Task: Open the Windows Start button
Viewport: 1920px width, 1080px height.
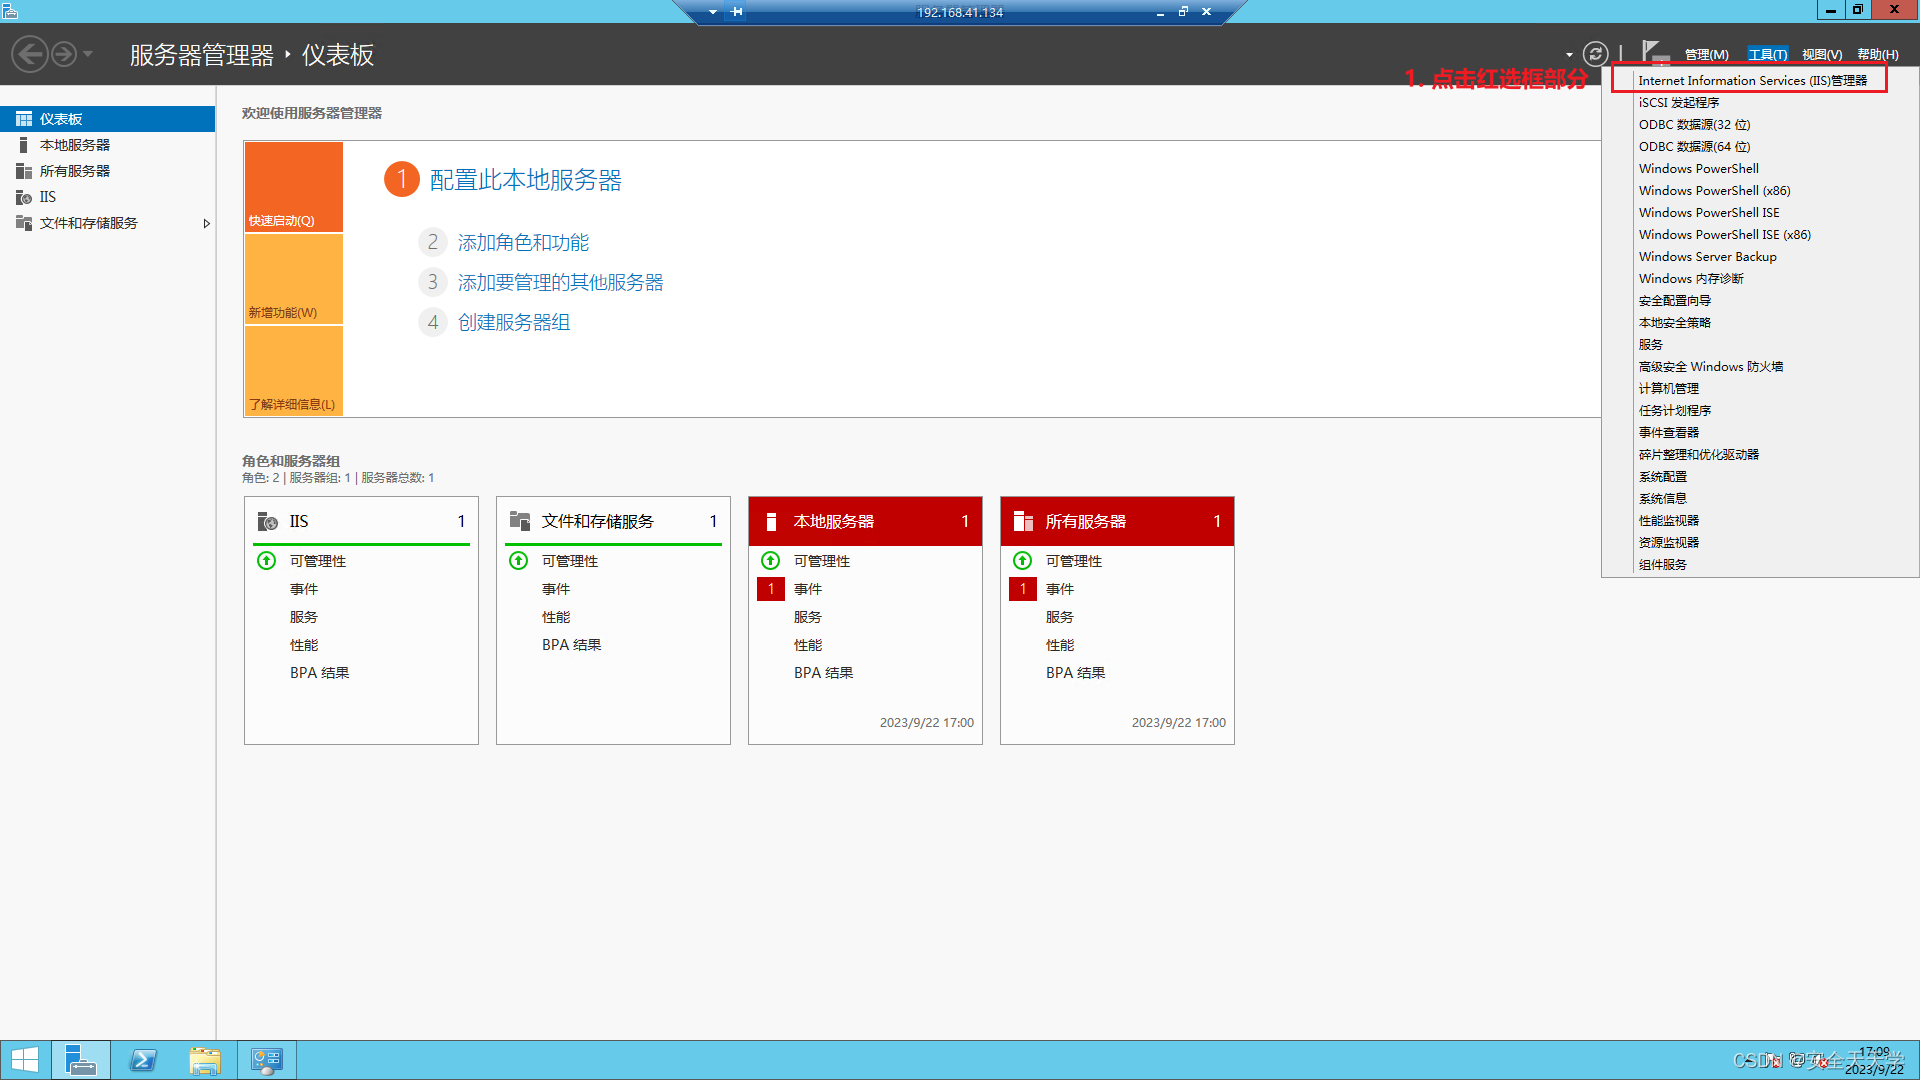Action: tap(24, 1060)
